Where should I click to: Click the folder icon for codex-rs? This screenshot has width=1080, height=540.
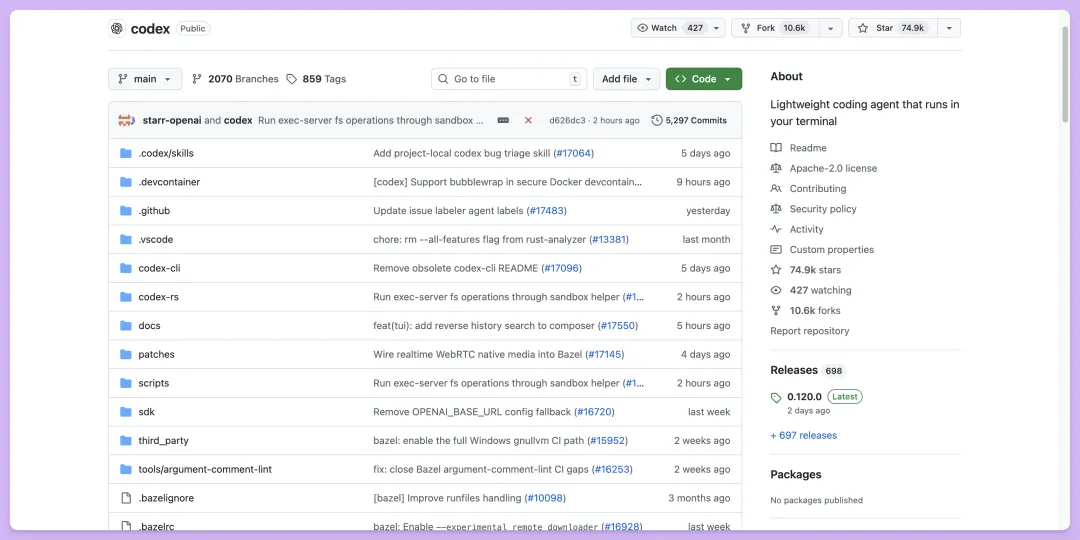(125, 297)
